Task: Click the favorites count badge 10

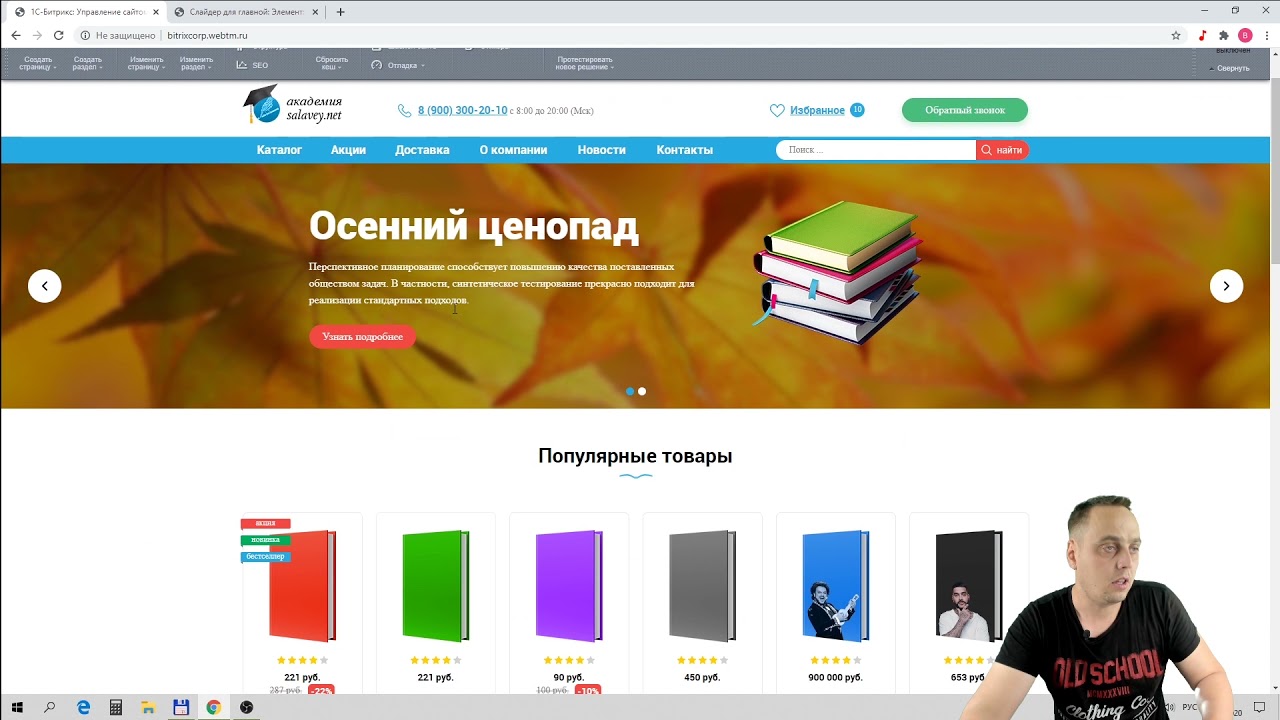Action: click(857, 110)
